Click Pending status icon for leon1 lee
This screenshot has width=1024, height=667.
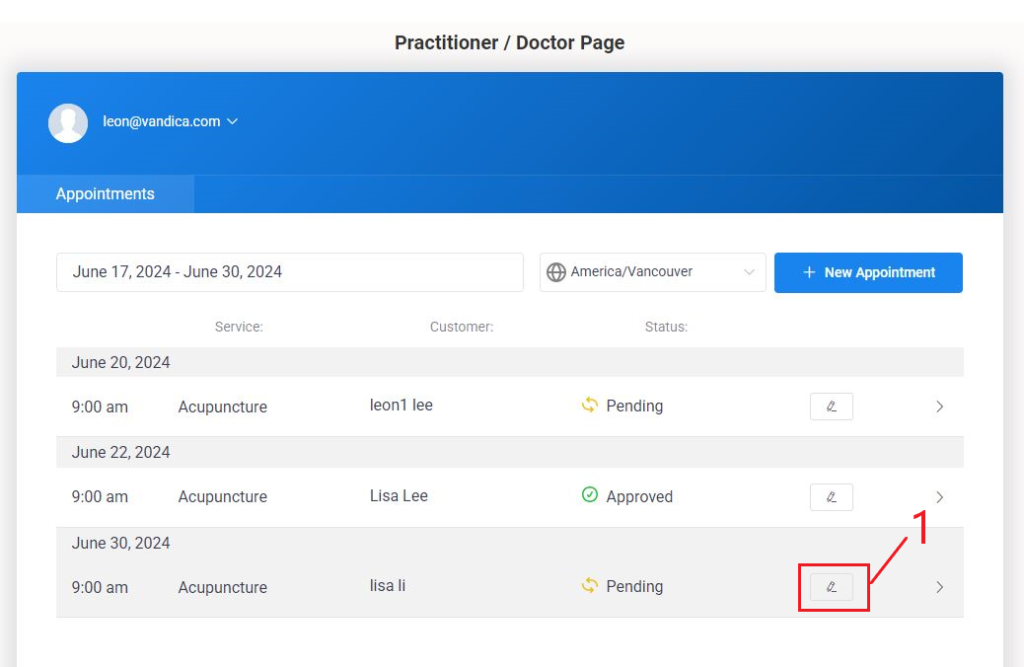click(x=590, y=405)
